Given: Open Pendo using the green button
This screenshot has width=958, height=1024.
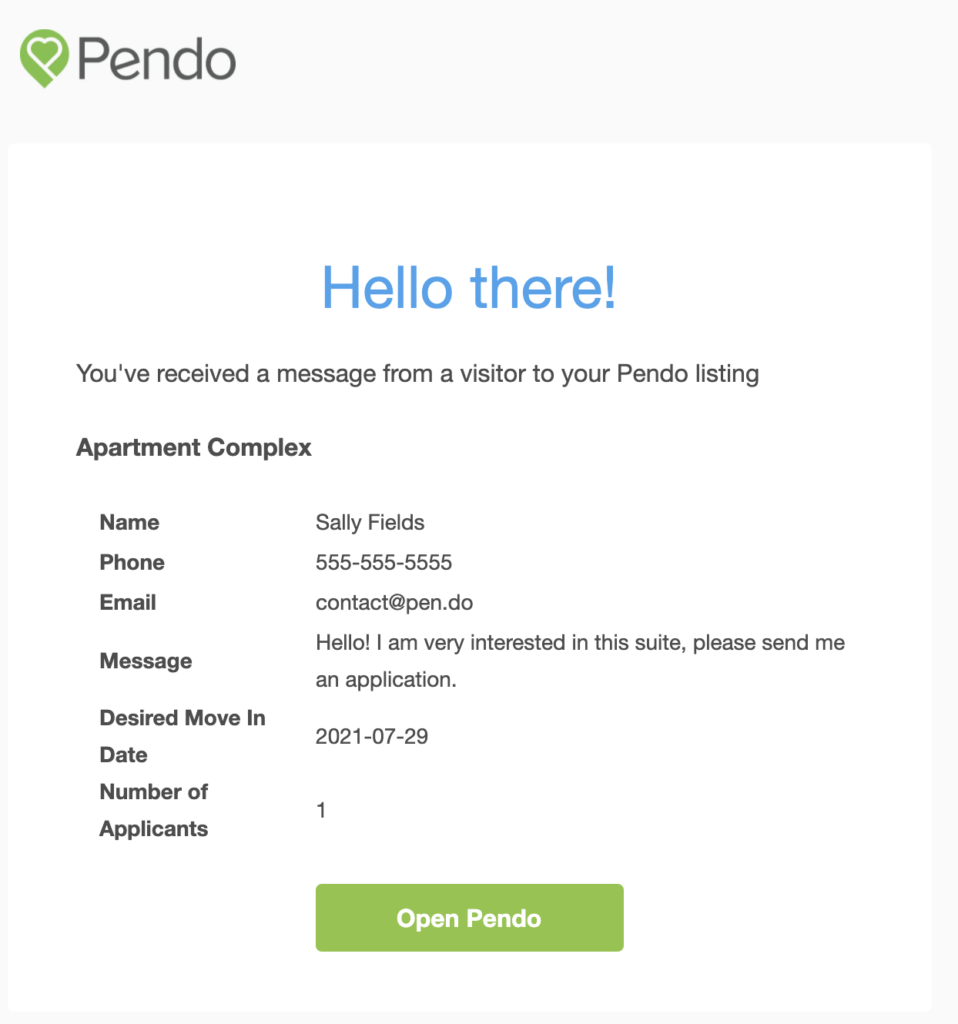Looking at the screenshot, I should click(470, 918).
